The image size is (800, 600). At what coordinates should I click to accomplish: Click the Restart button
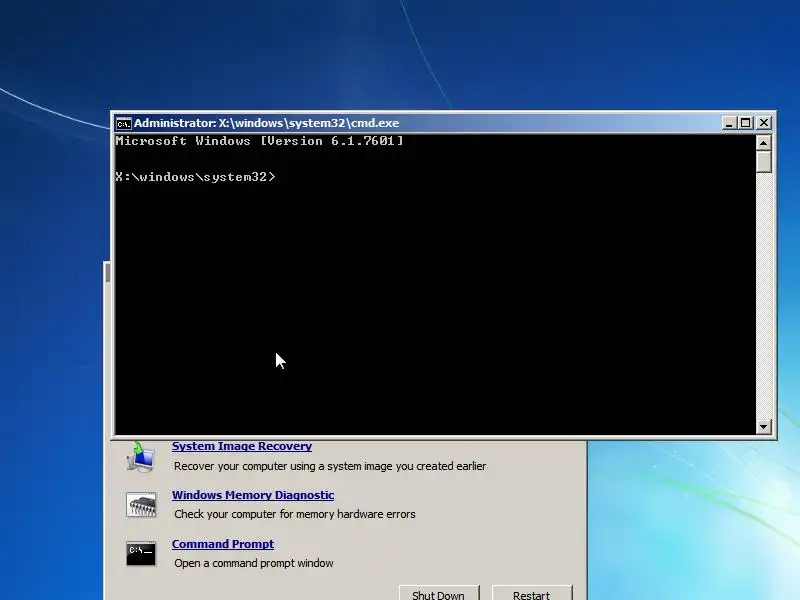[x=532, y=594]
